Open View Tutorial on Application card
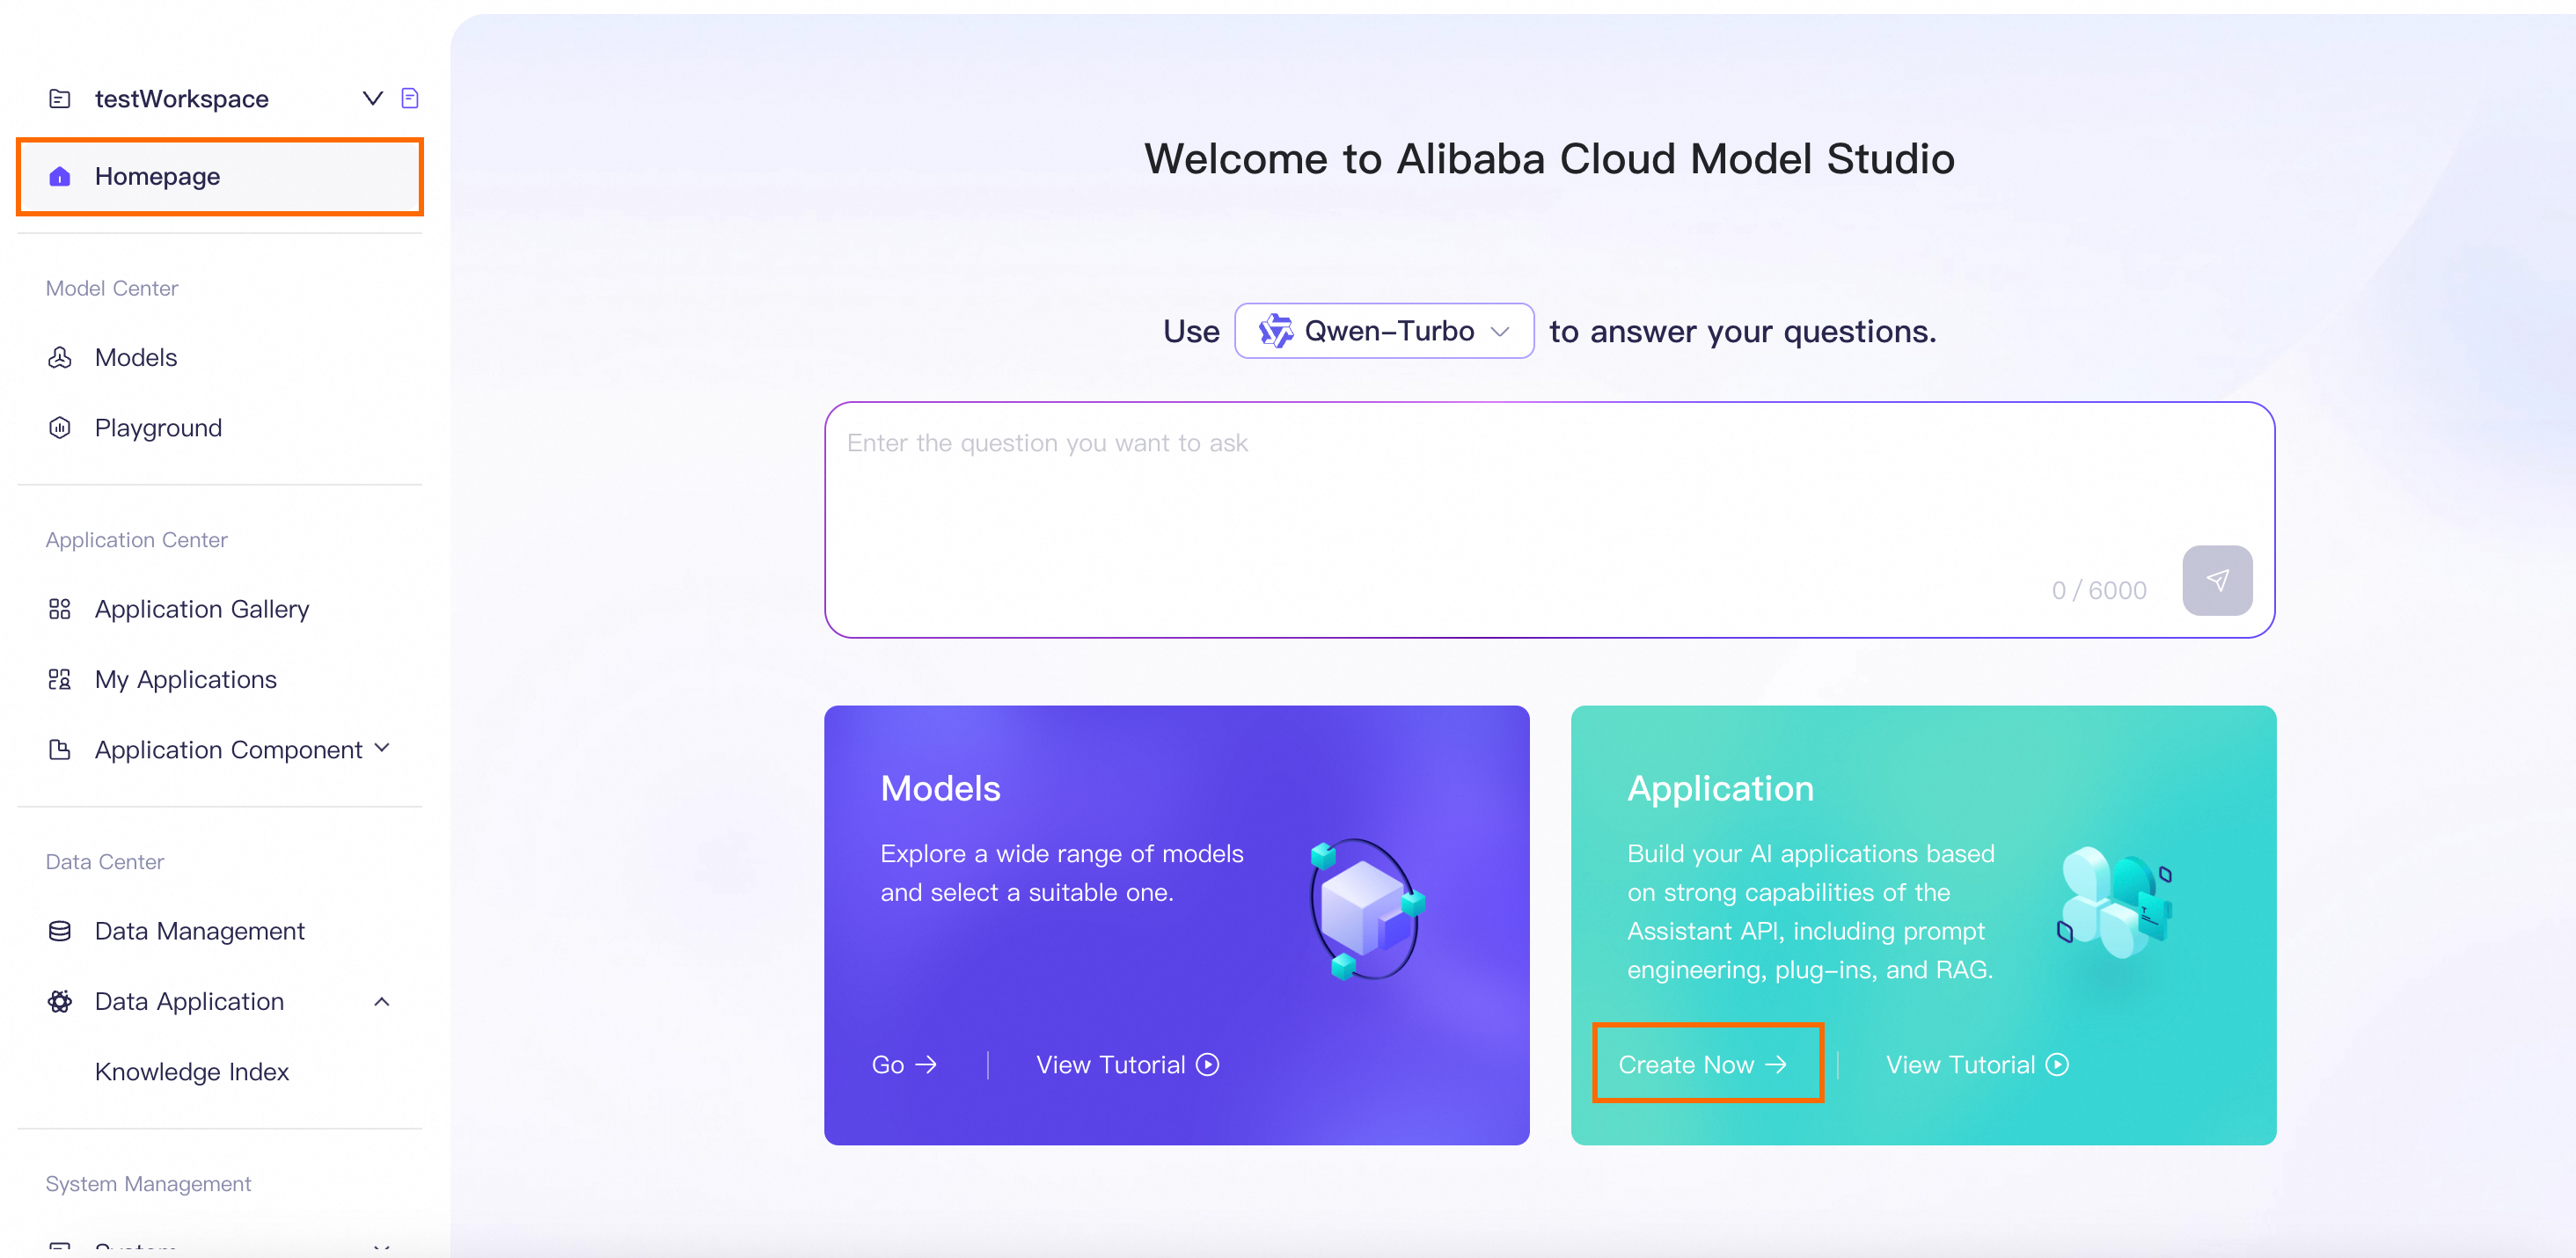This screenshot has width=2576, height=1258. [x=1976, y=1064]
